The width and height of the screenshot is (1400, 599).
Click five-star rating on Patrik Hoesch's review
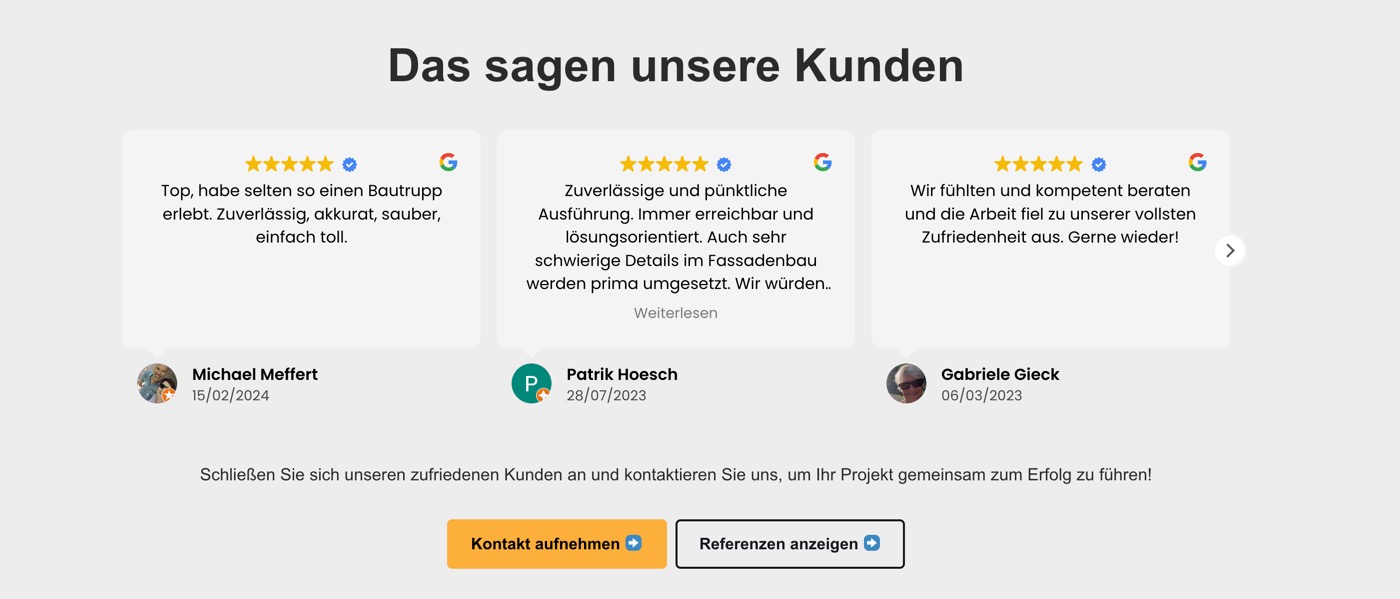point(664,164)
